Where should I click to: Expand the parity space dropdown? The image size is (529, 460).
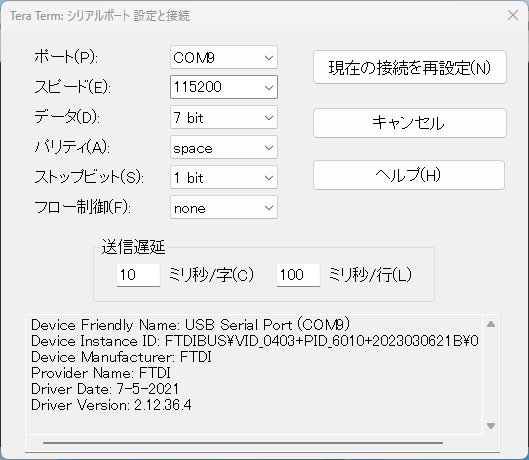tap(224, 147)
